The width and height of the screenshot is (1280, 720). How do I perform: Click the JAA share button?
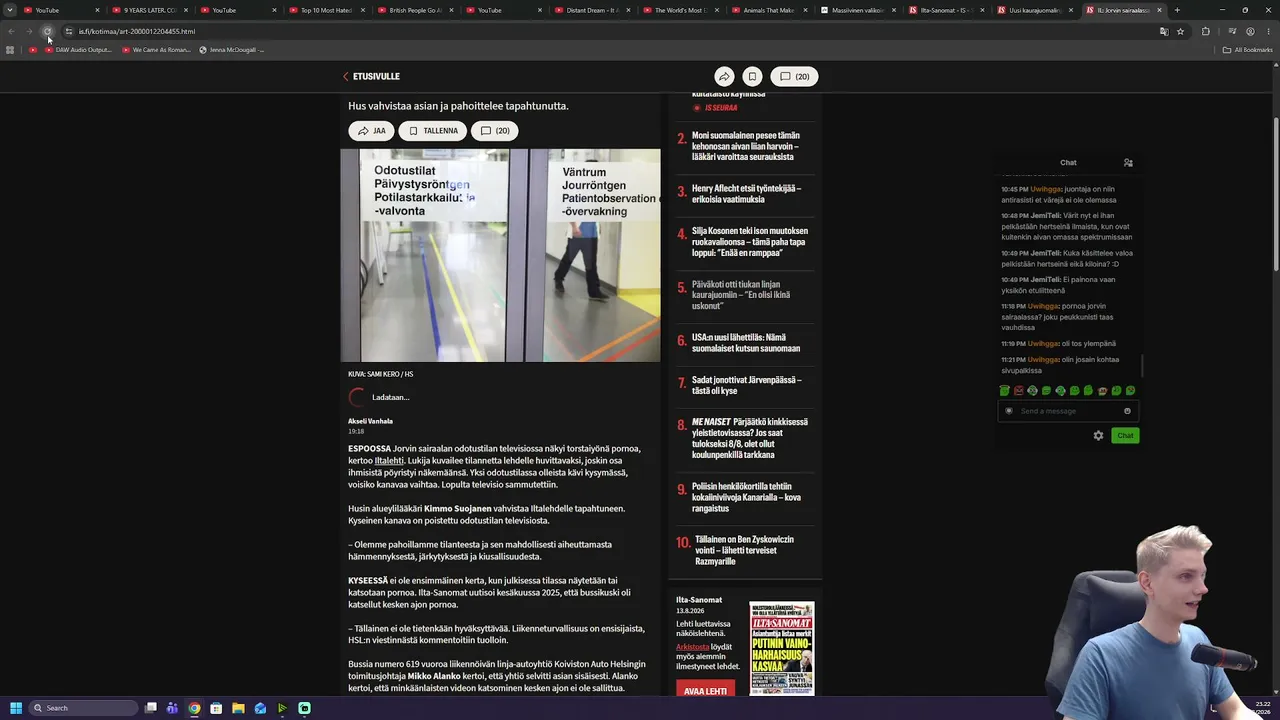[371, 131]
